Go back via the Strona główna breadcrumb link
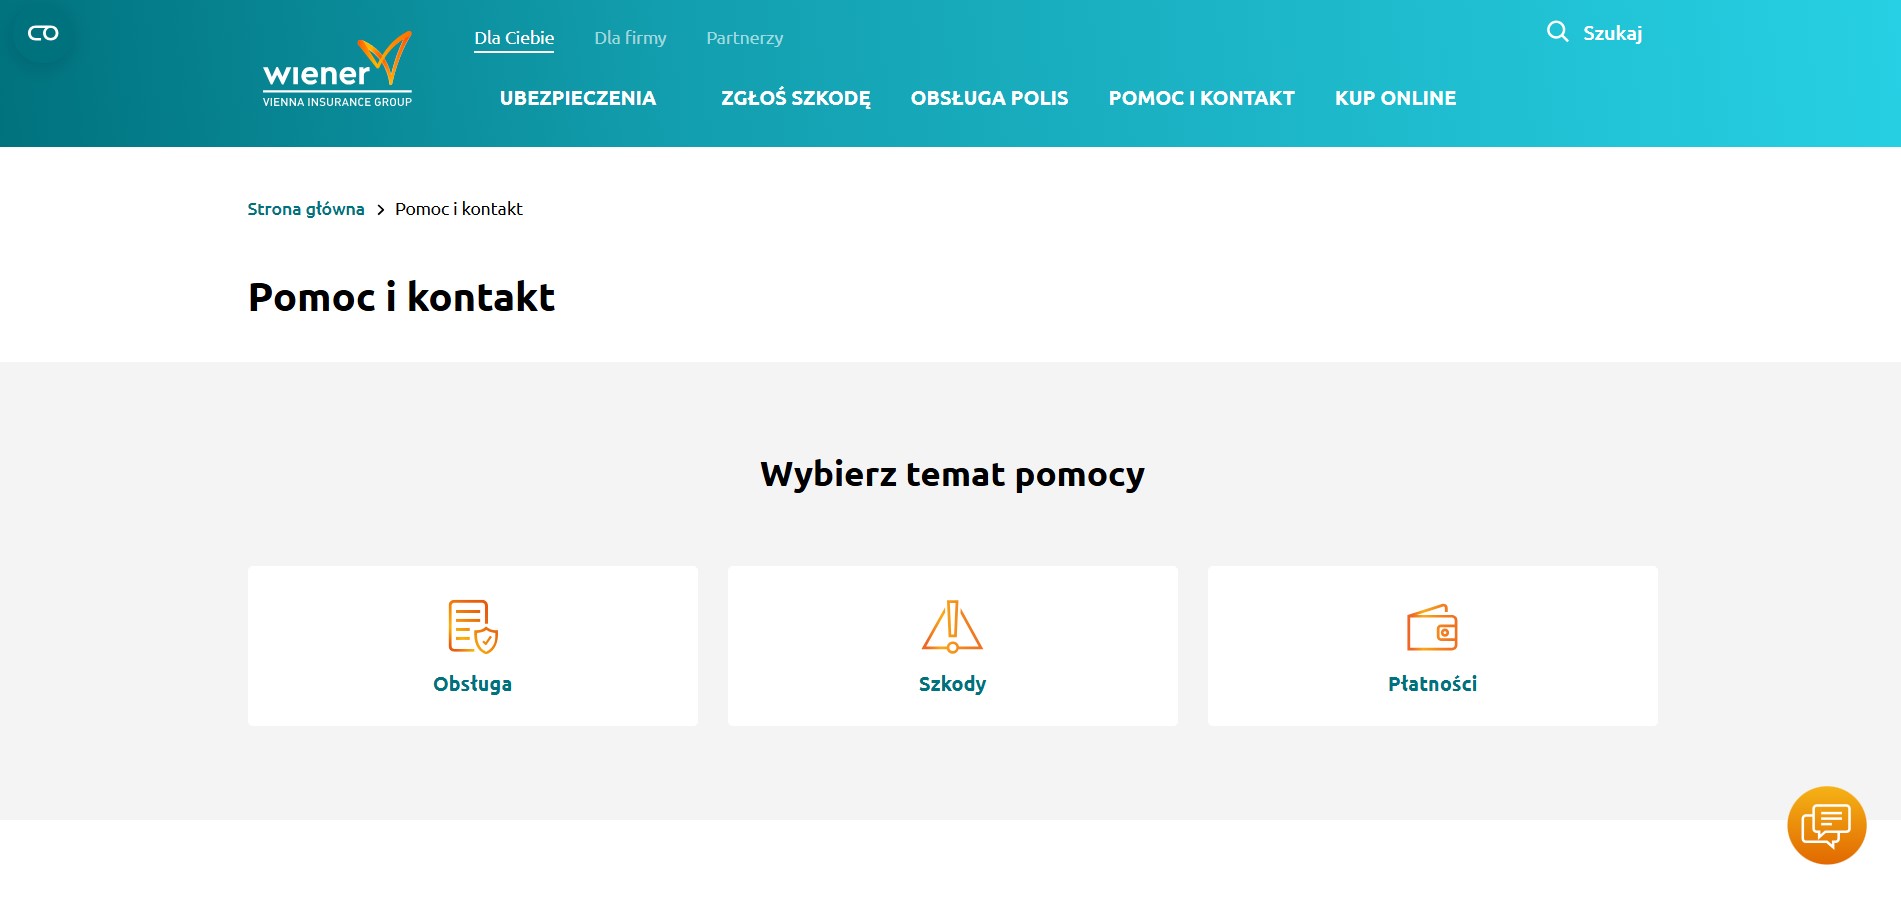 coord(306,209)
